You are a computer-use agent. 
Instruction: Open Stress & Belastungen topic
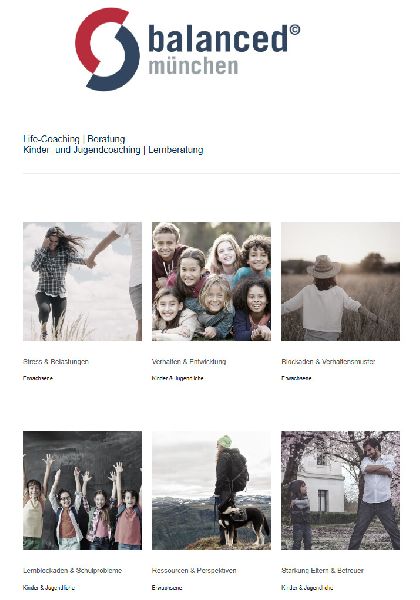coord(56,361)
